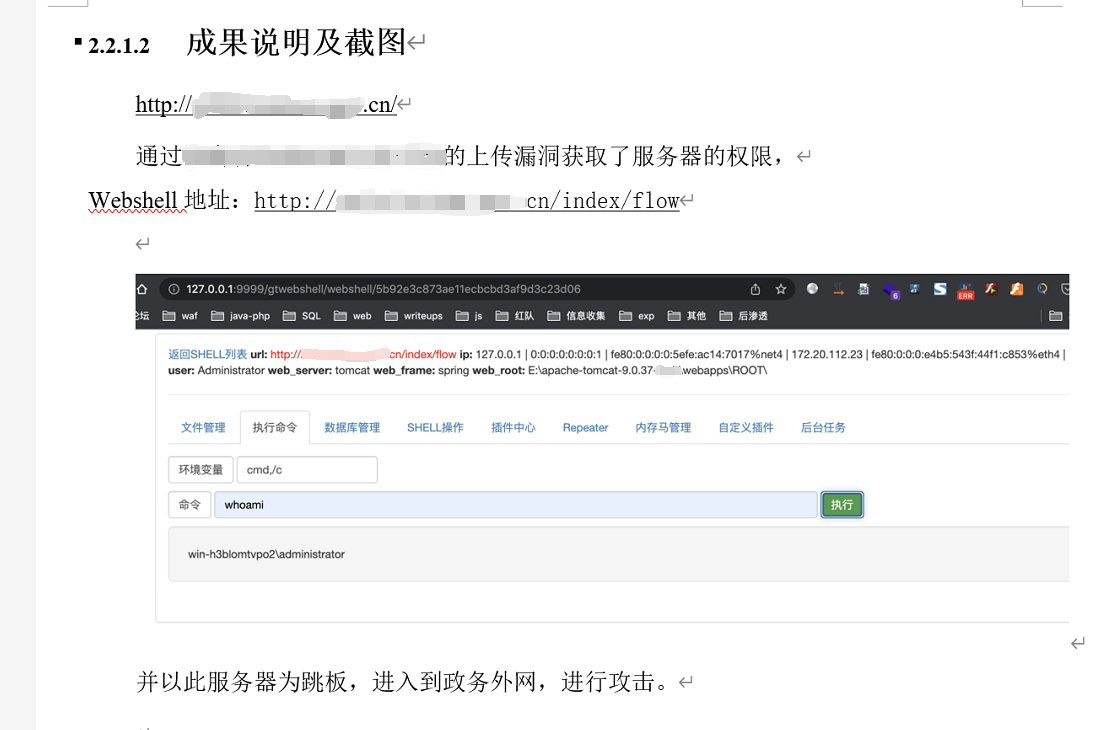Click the folder icon at bookmarks bar right end

click(x=1056, y=316)
